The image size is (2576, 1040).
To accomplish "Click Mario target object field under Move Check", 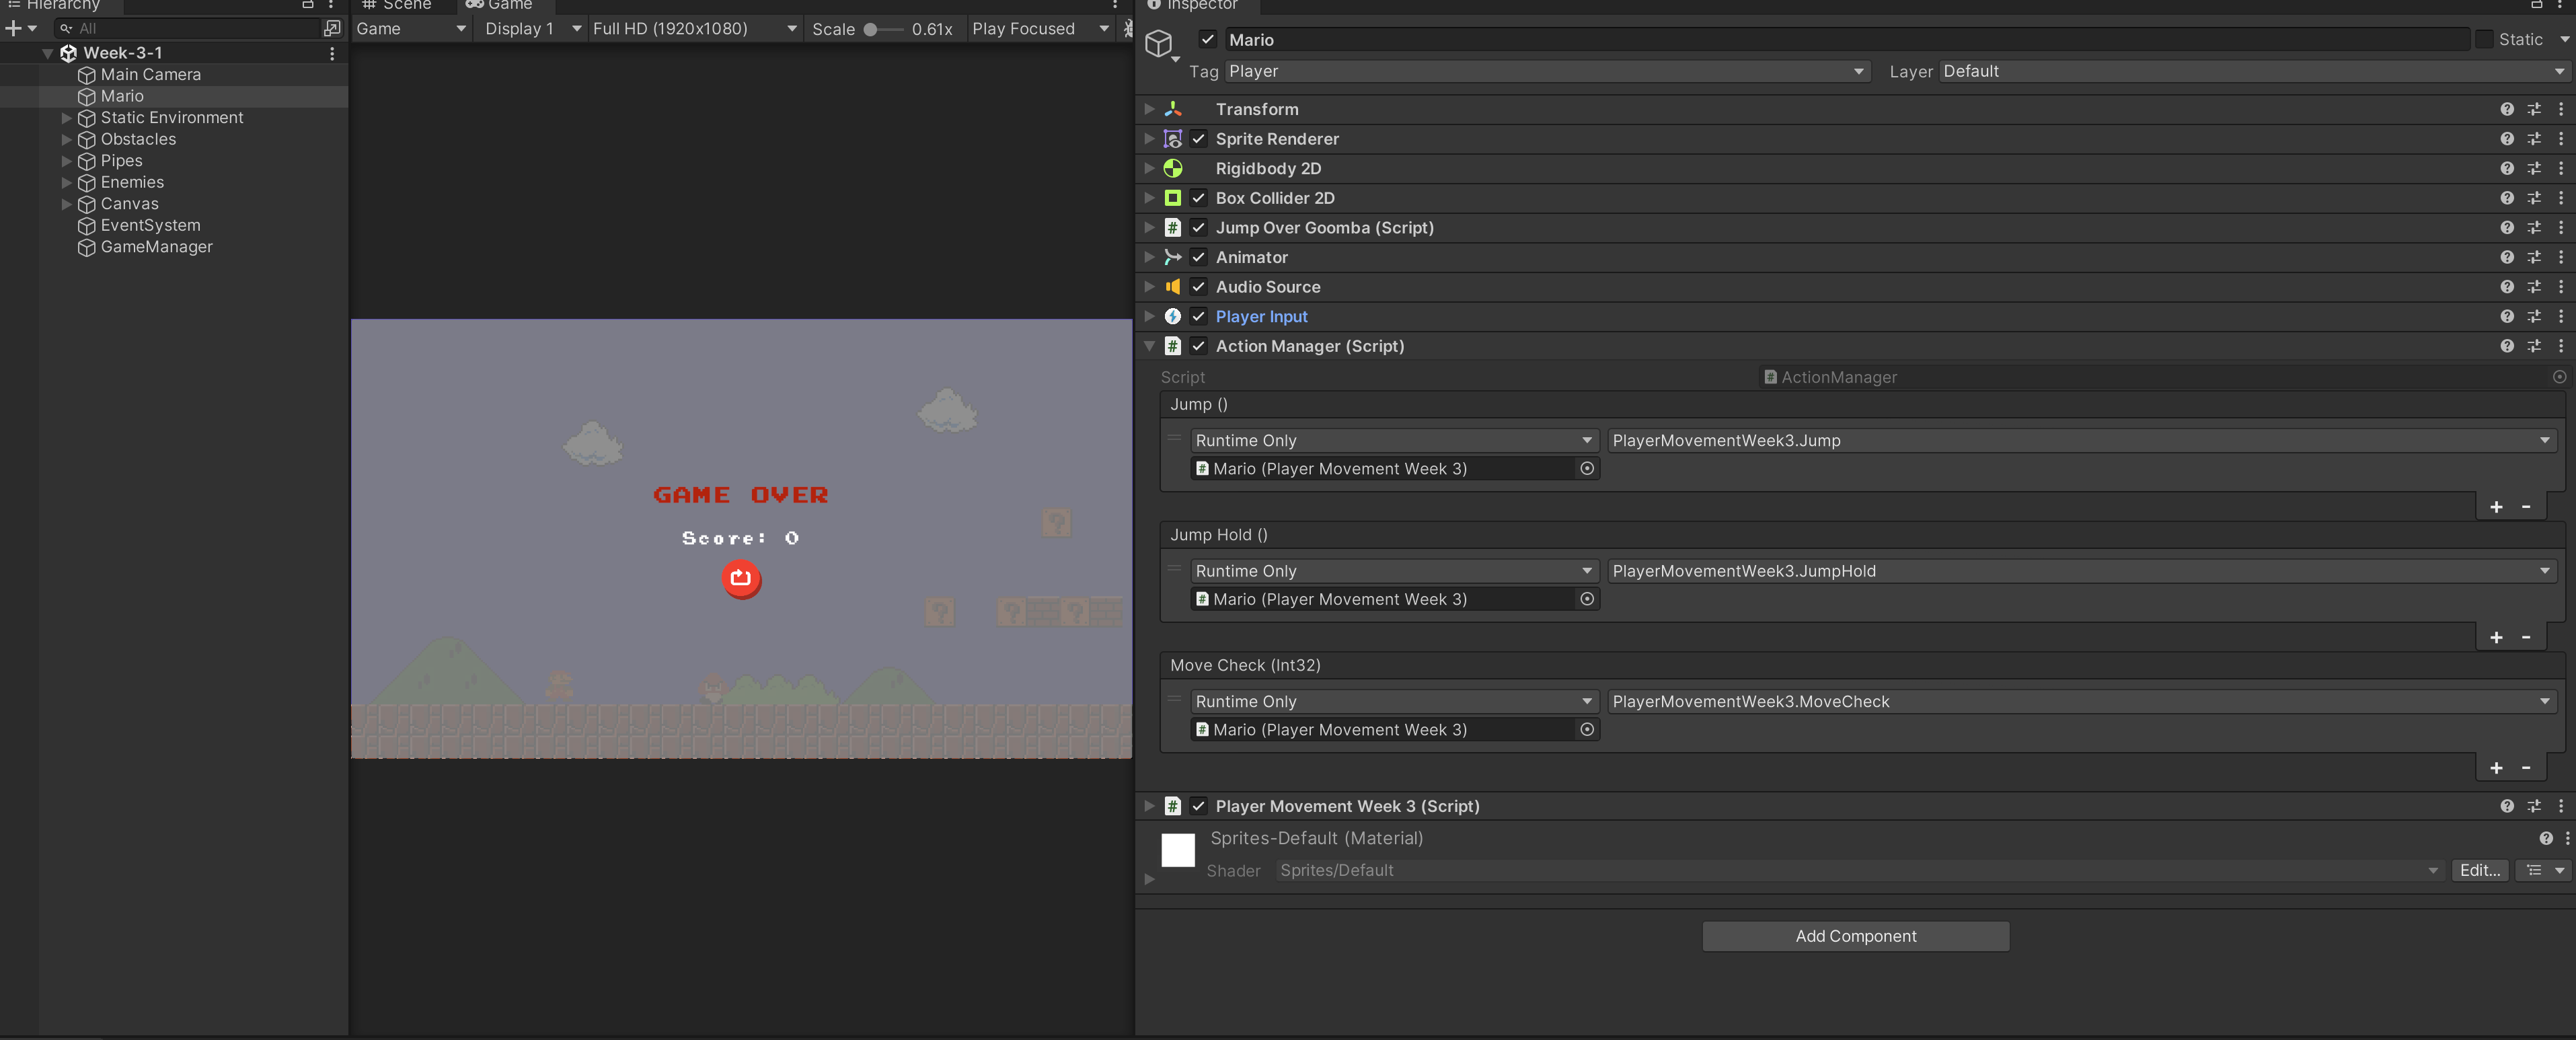I will pyautogui.click(x=1394, y=730).
